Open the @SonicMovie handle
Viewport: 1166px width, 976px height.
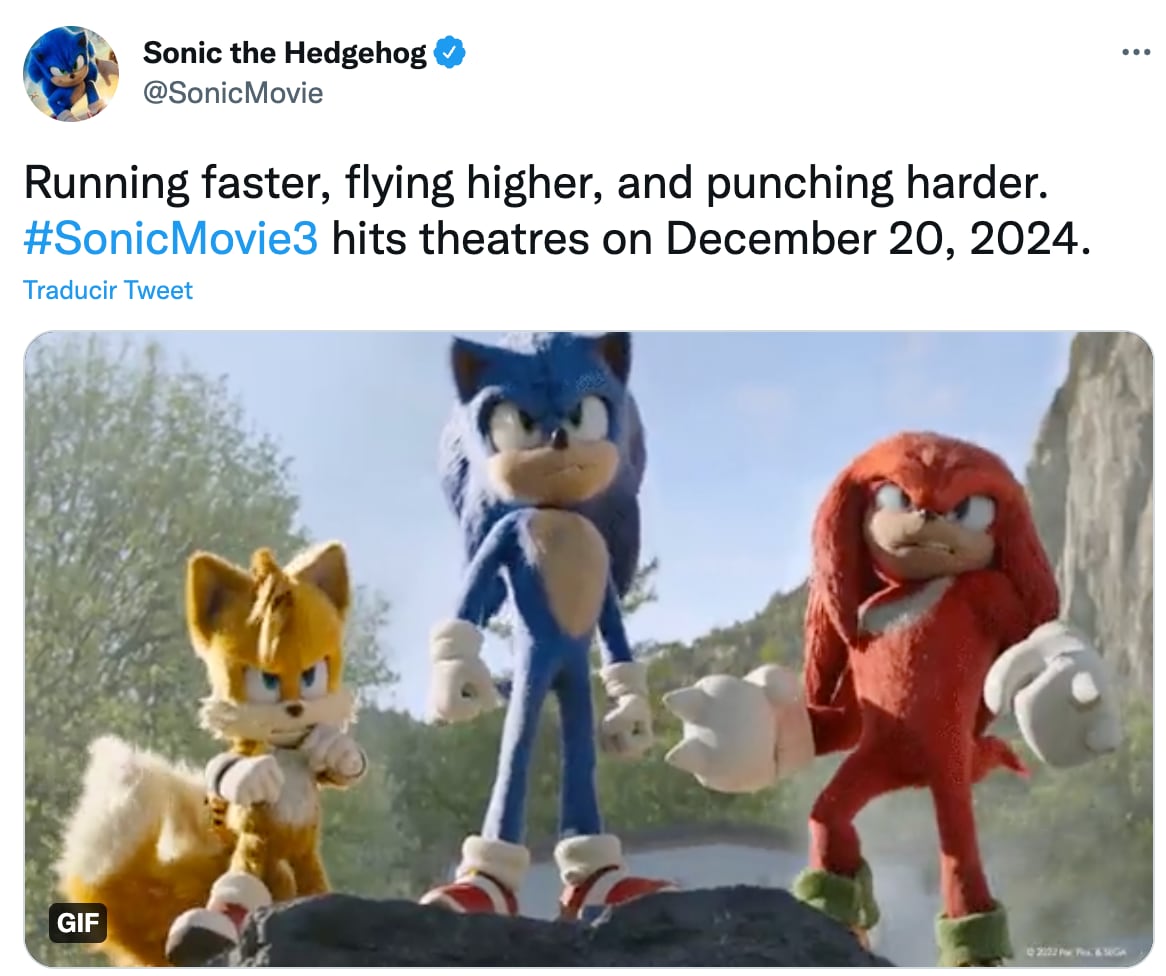pyautogui.click(x=235, y=92)
